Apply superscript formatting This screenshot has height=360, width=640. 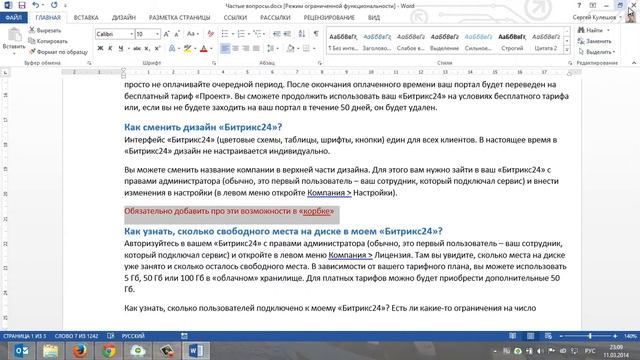(158, 49)
